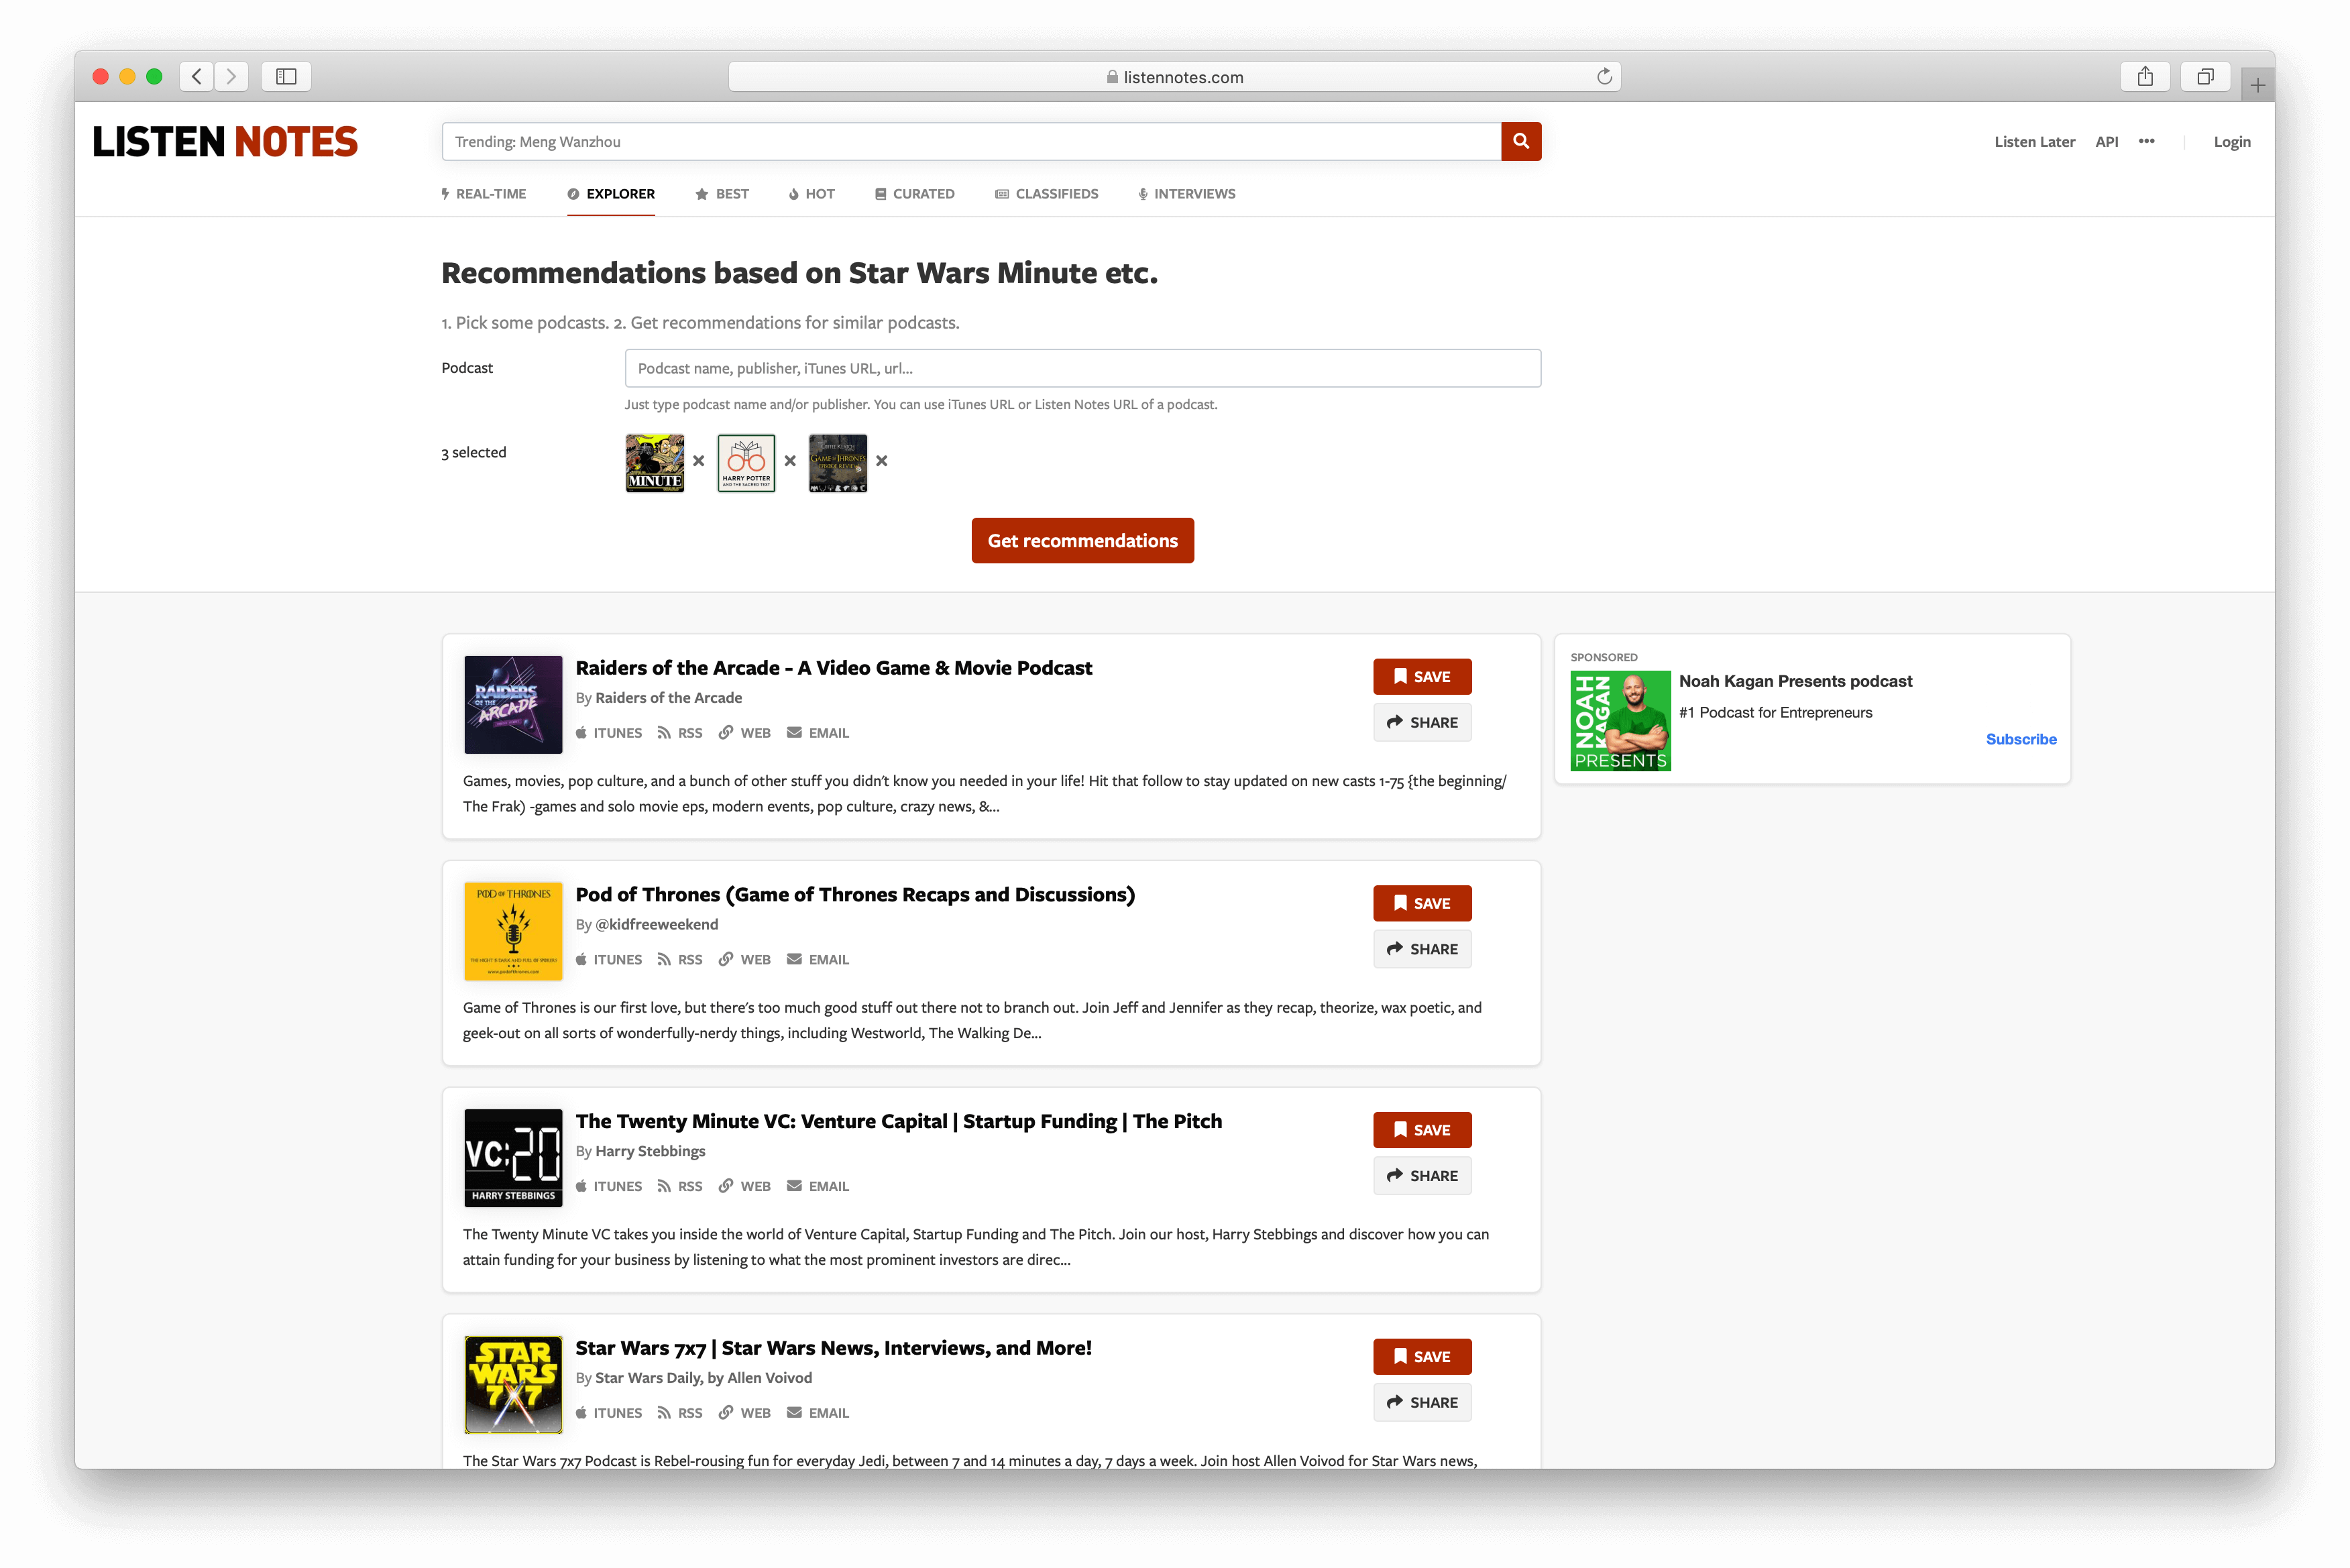The height and width of the screenshot is (1568, 2350).
Task: Click the listennotes.com address bar
Action: (x=1174, y=77)
